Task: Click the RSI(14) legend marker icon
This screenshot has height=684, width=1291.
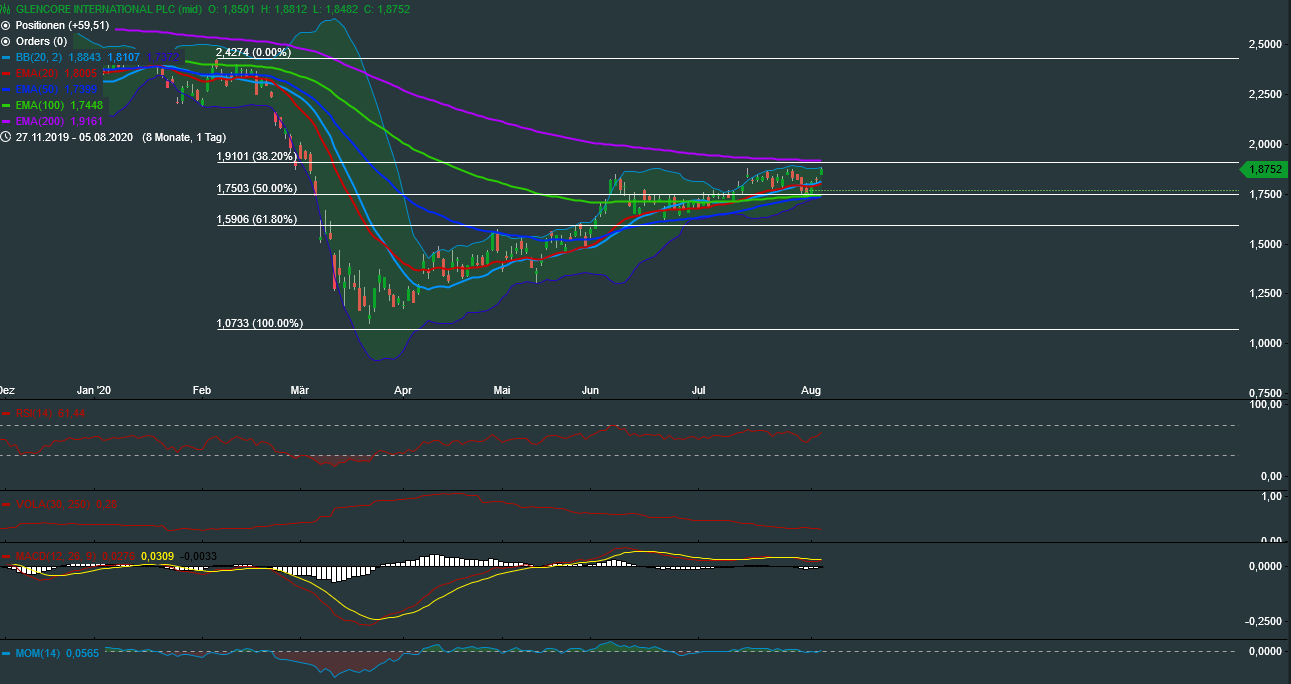Action: (x=6, y=413)
